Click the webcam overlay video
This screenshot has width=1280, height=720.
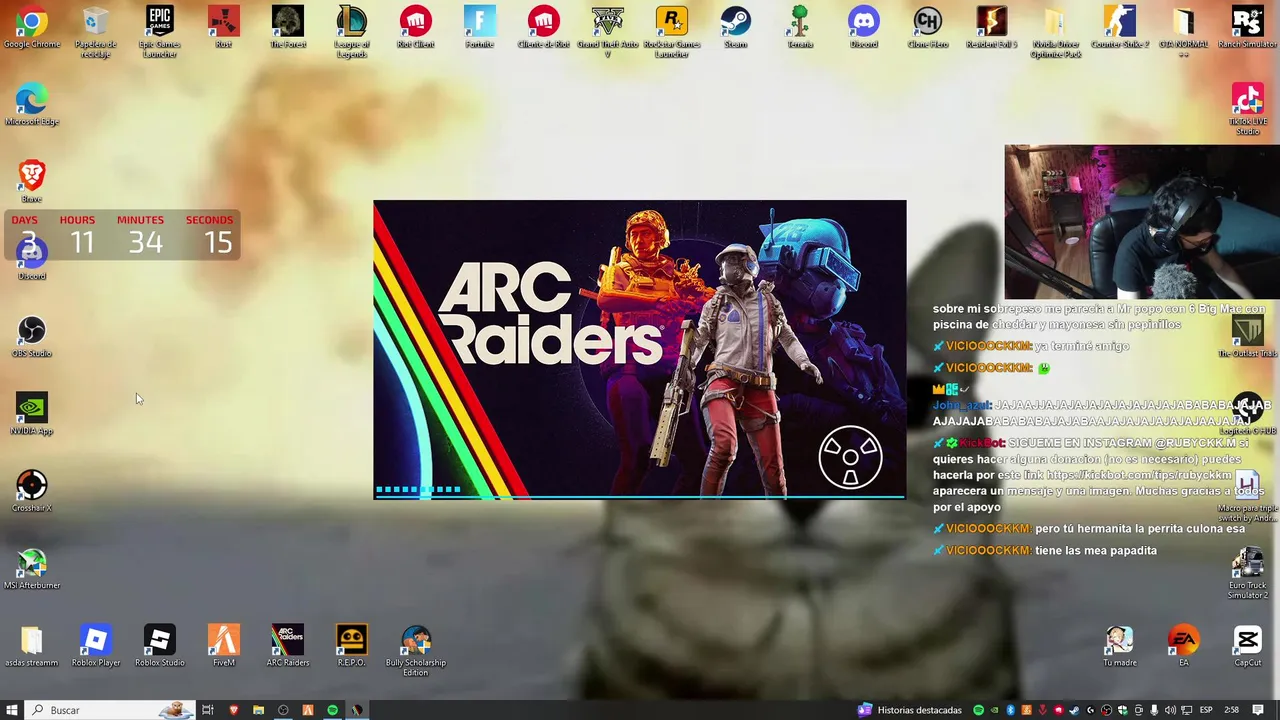click(1142, 222)
